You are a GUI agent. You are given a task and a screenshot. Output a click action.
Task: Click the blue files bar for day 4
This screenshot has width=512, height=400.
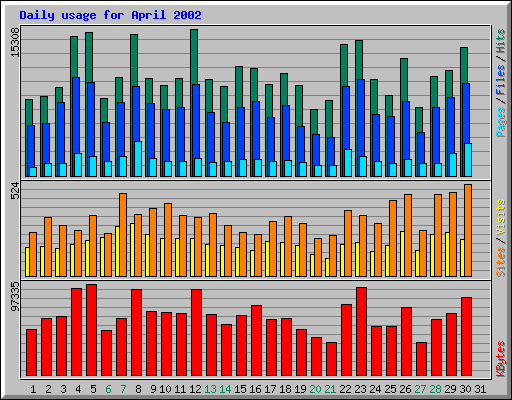pos(76,115)
